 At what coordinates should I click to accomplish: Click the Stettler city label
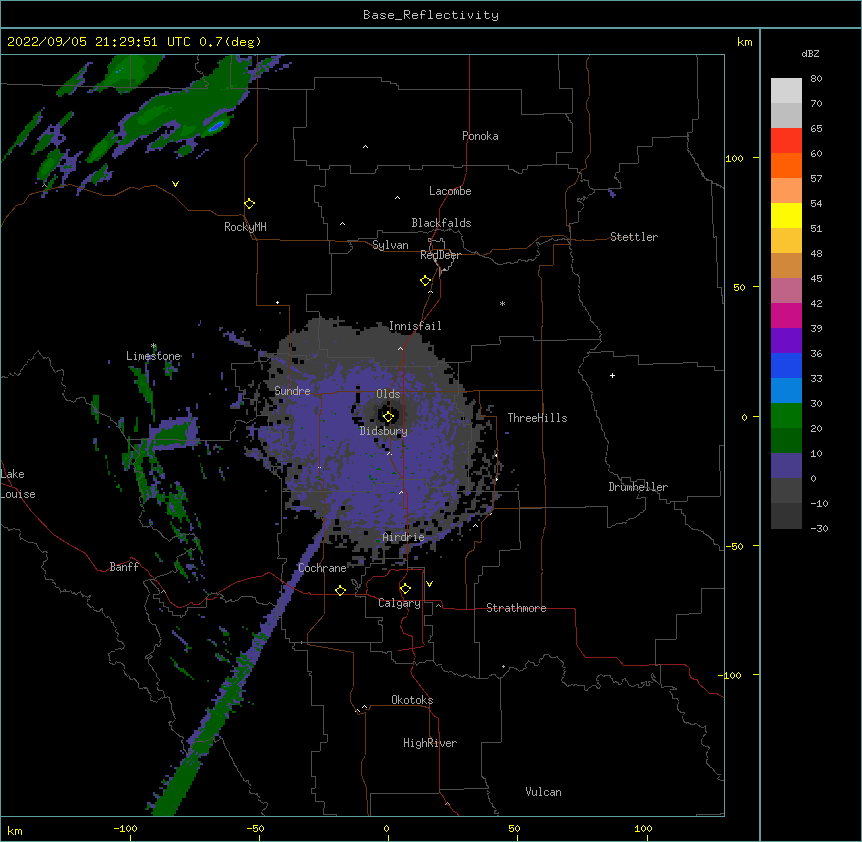tap(634, 237)
